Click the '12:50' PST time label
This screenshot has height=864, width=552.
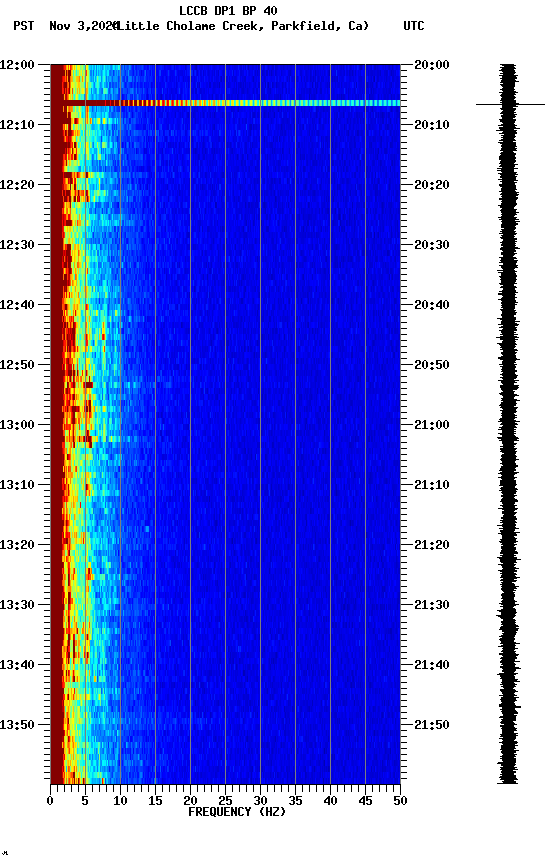click(x=17, y=365)
